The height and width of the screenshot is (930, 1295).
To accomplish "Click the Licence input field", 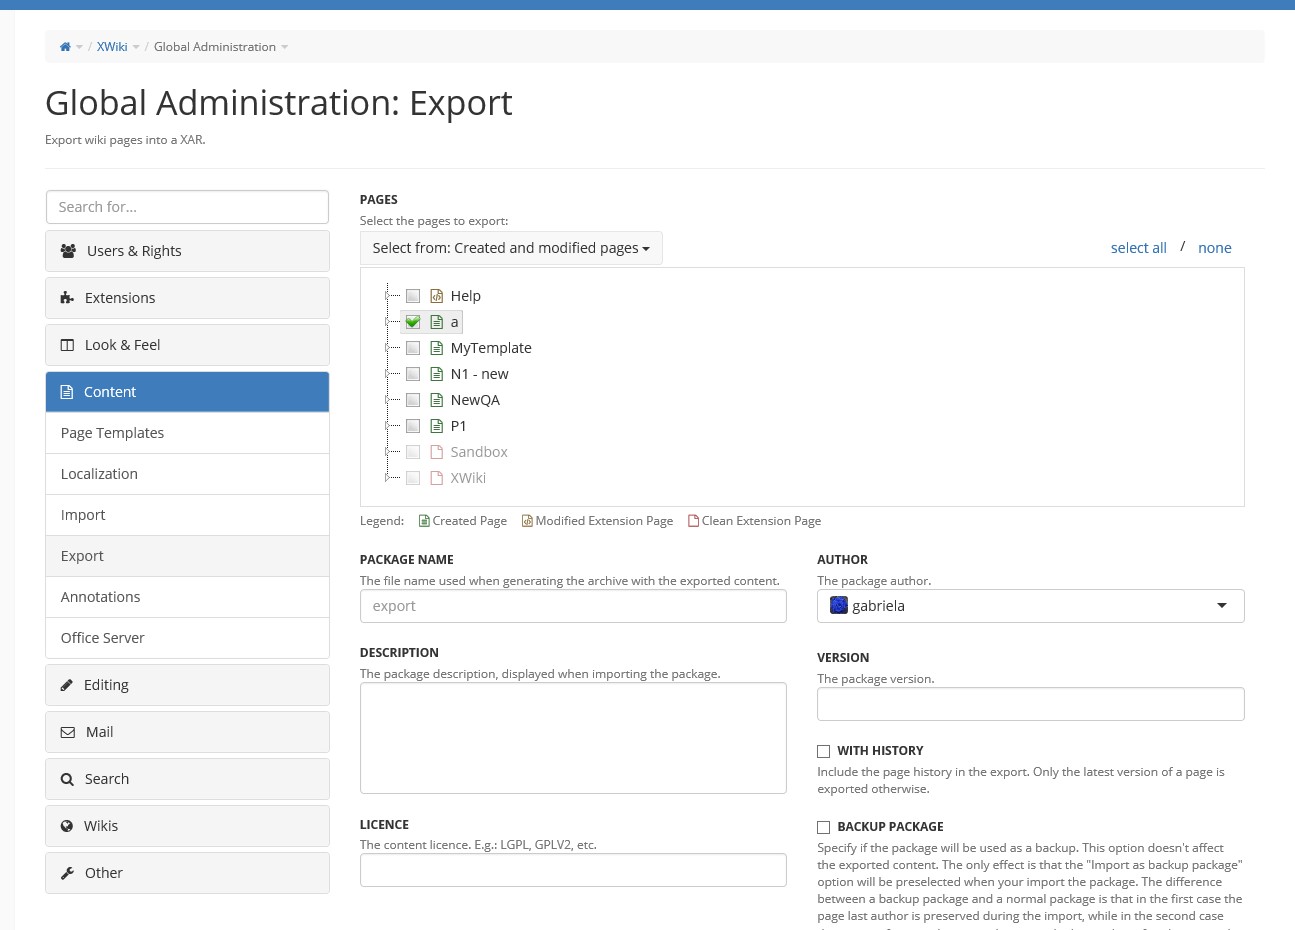I will [x=573, y=870].
